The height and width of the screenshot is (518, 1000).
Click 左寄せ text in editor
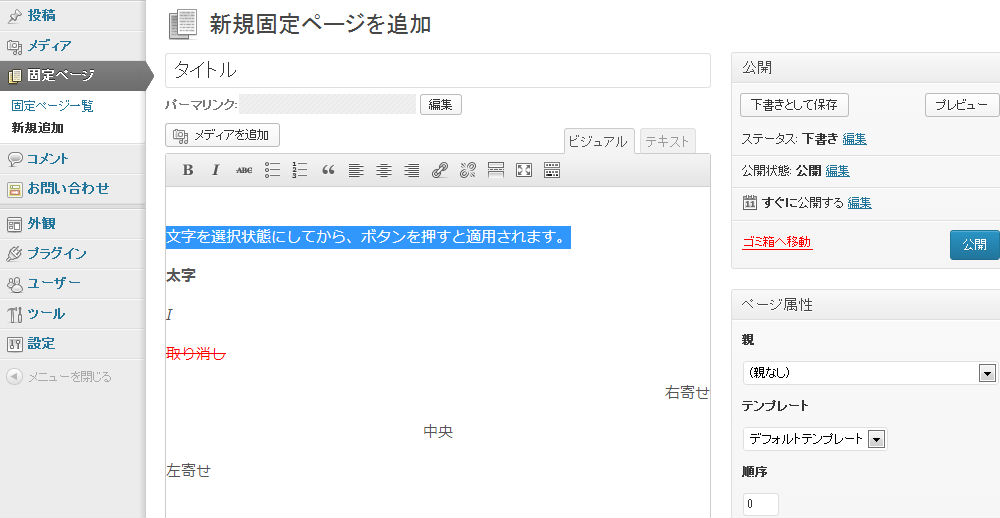[188, 471]
